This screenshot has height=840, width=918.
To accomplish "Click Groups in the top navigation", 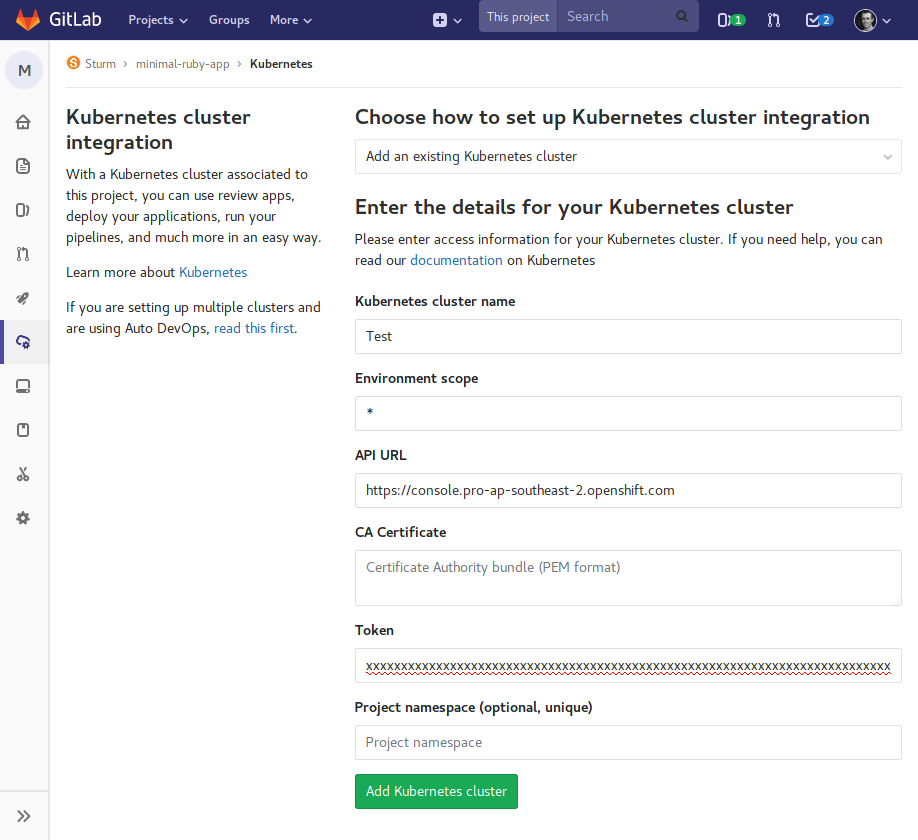I will [x=228, y=19].
